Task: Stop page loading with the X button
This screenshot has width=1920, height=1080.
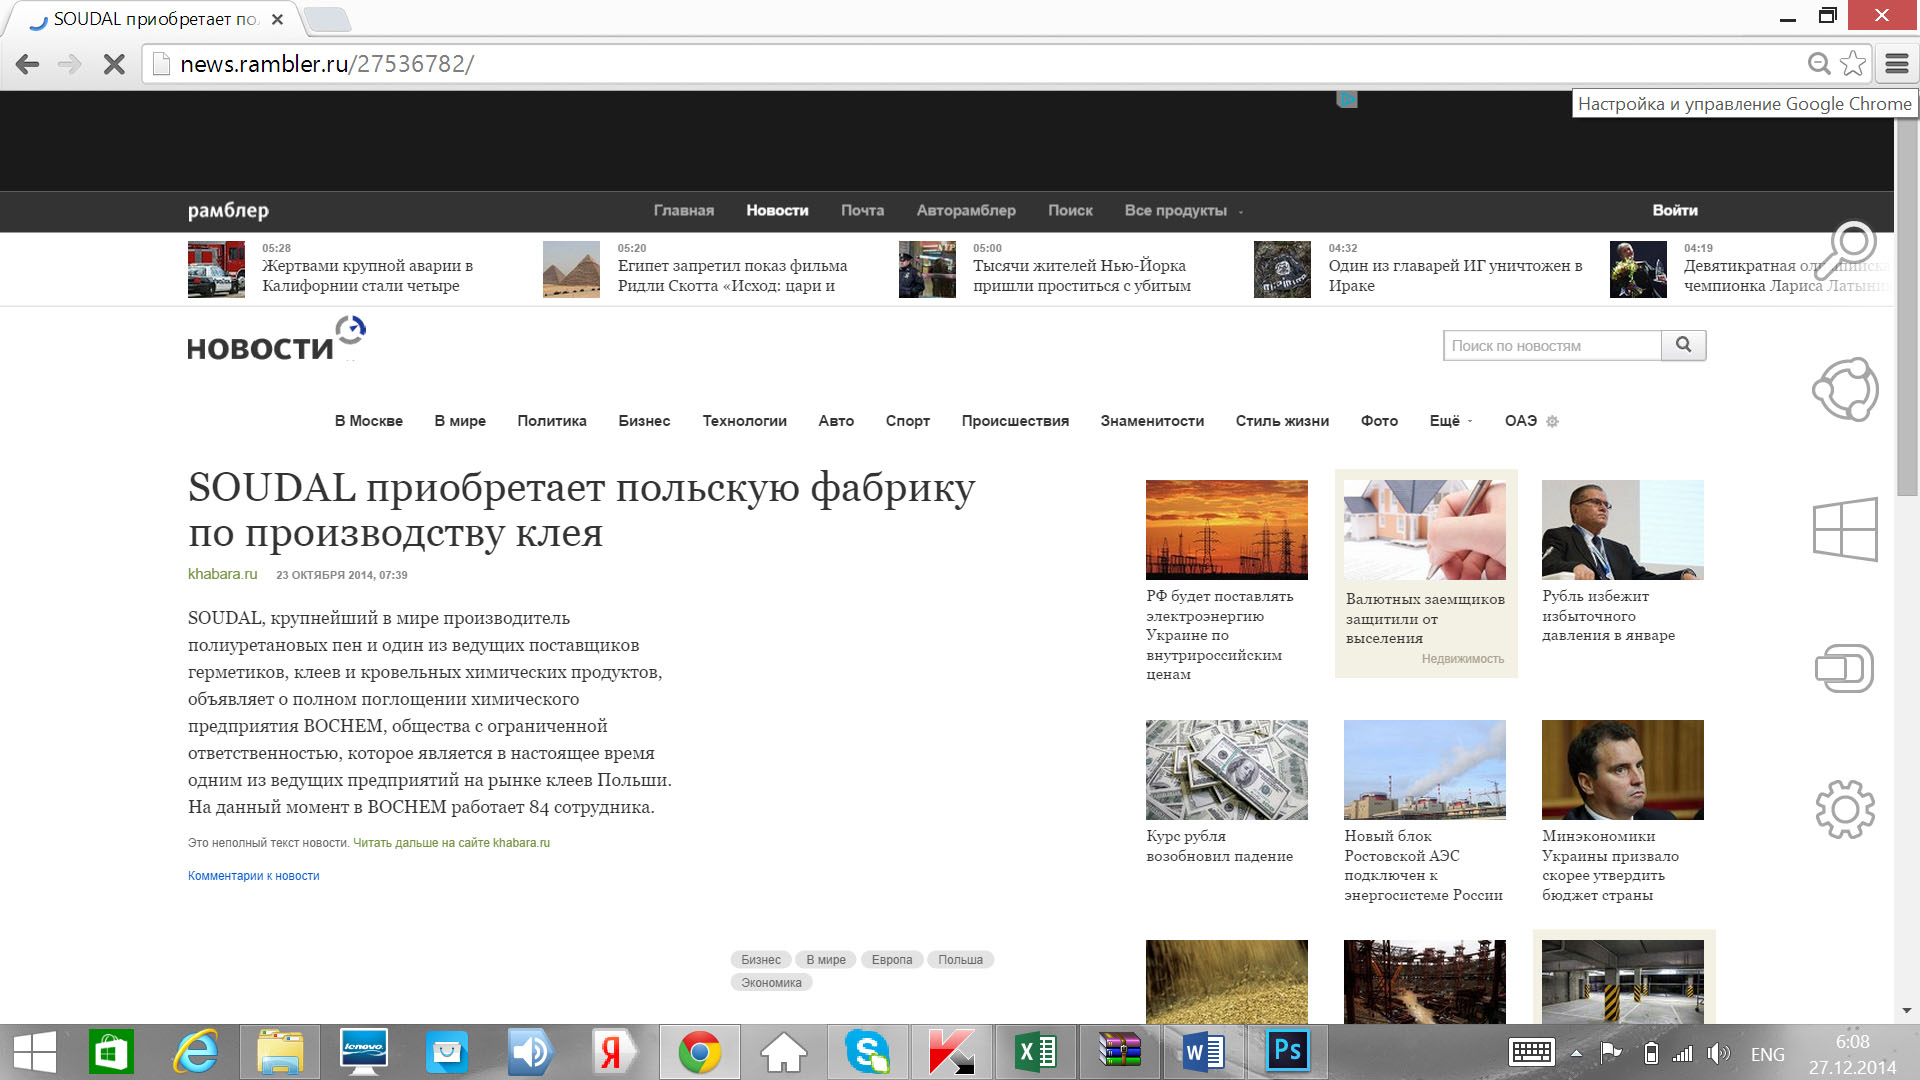Action: (x=114, y=64)
